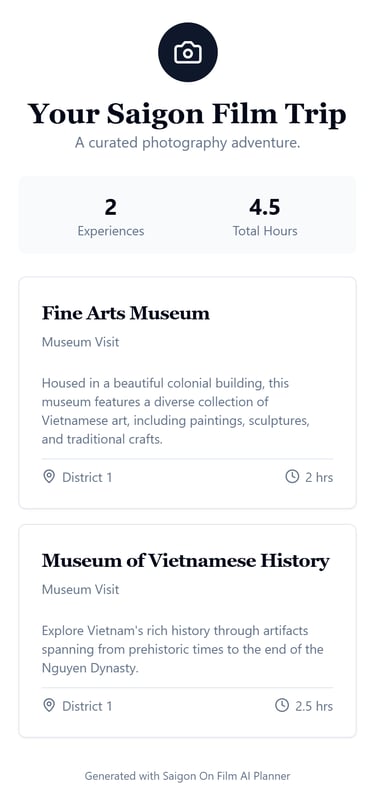Open the Museum of Vietnamese History title
The height and width of the screenshot is (805, 375).
pyautogui.click(x=185, y=561)
